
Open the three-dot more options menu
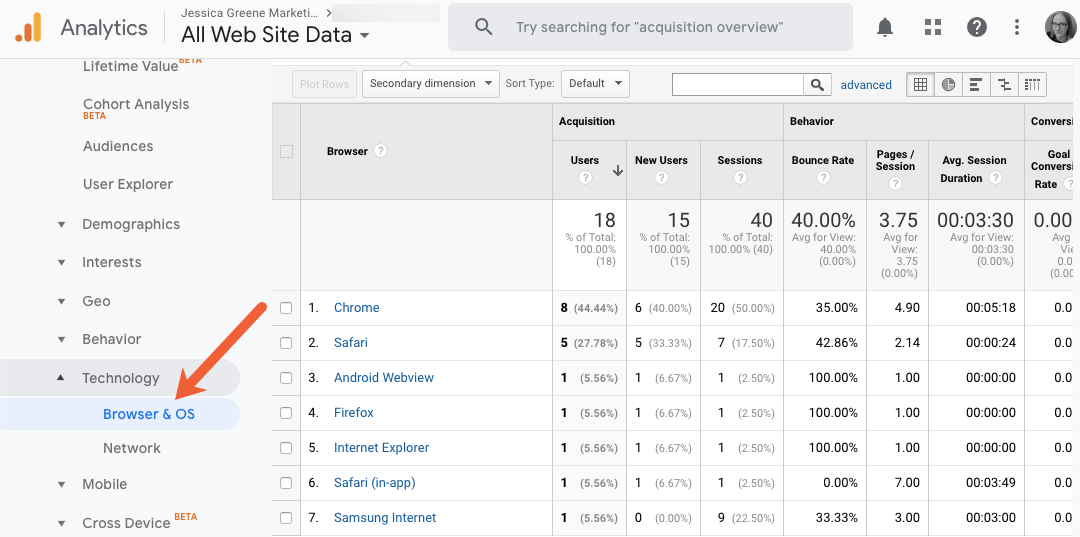1017,27
